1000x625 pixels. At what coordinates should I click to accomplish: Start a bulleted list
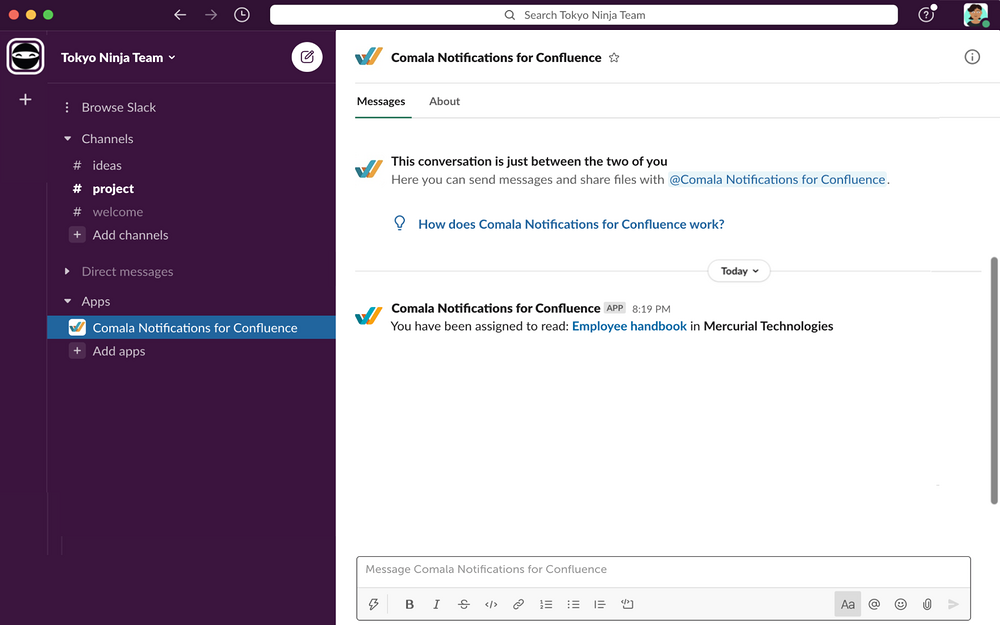[x=573, y=604]
